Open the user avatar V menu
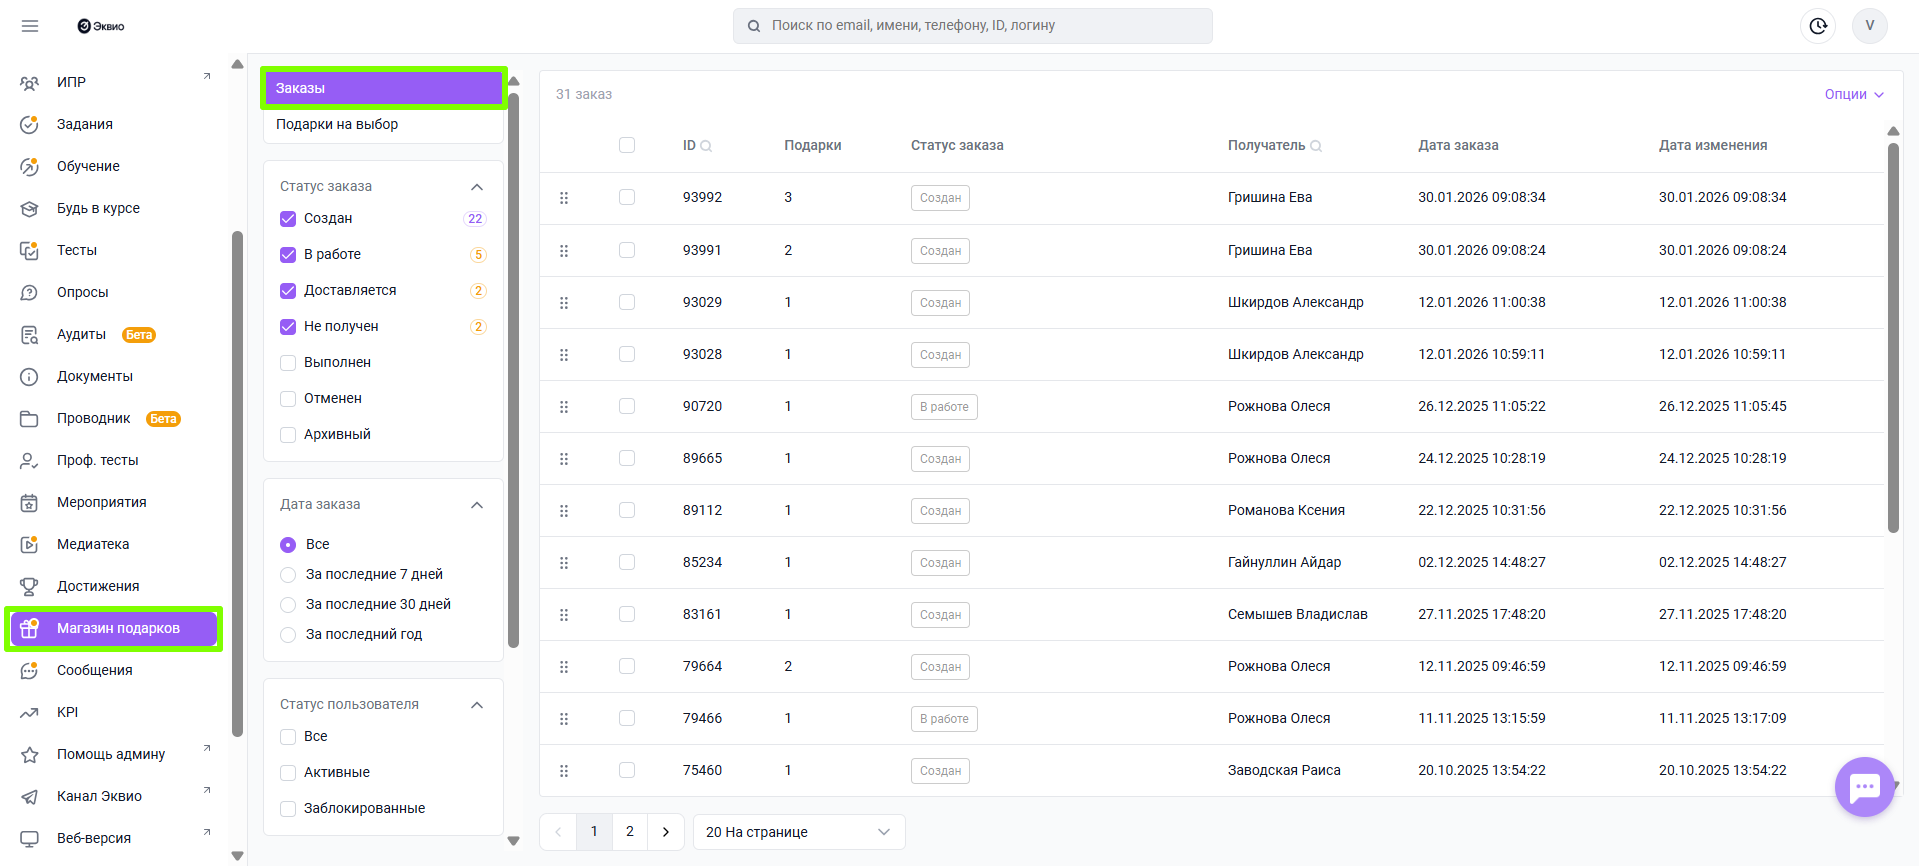This screenshot has height=866, width=1919. click(x=1869, y=26)
